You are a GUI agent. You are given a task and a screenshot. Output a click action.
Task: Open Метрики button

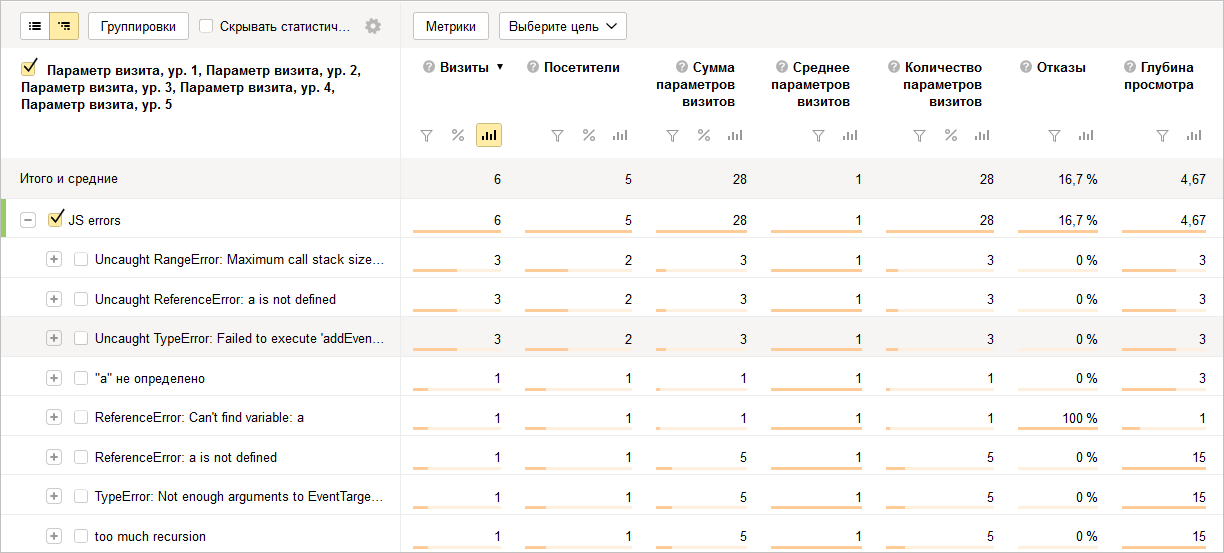pyautogui.click(x=451, y=26)
